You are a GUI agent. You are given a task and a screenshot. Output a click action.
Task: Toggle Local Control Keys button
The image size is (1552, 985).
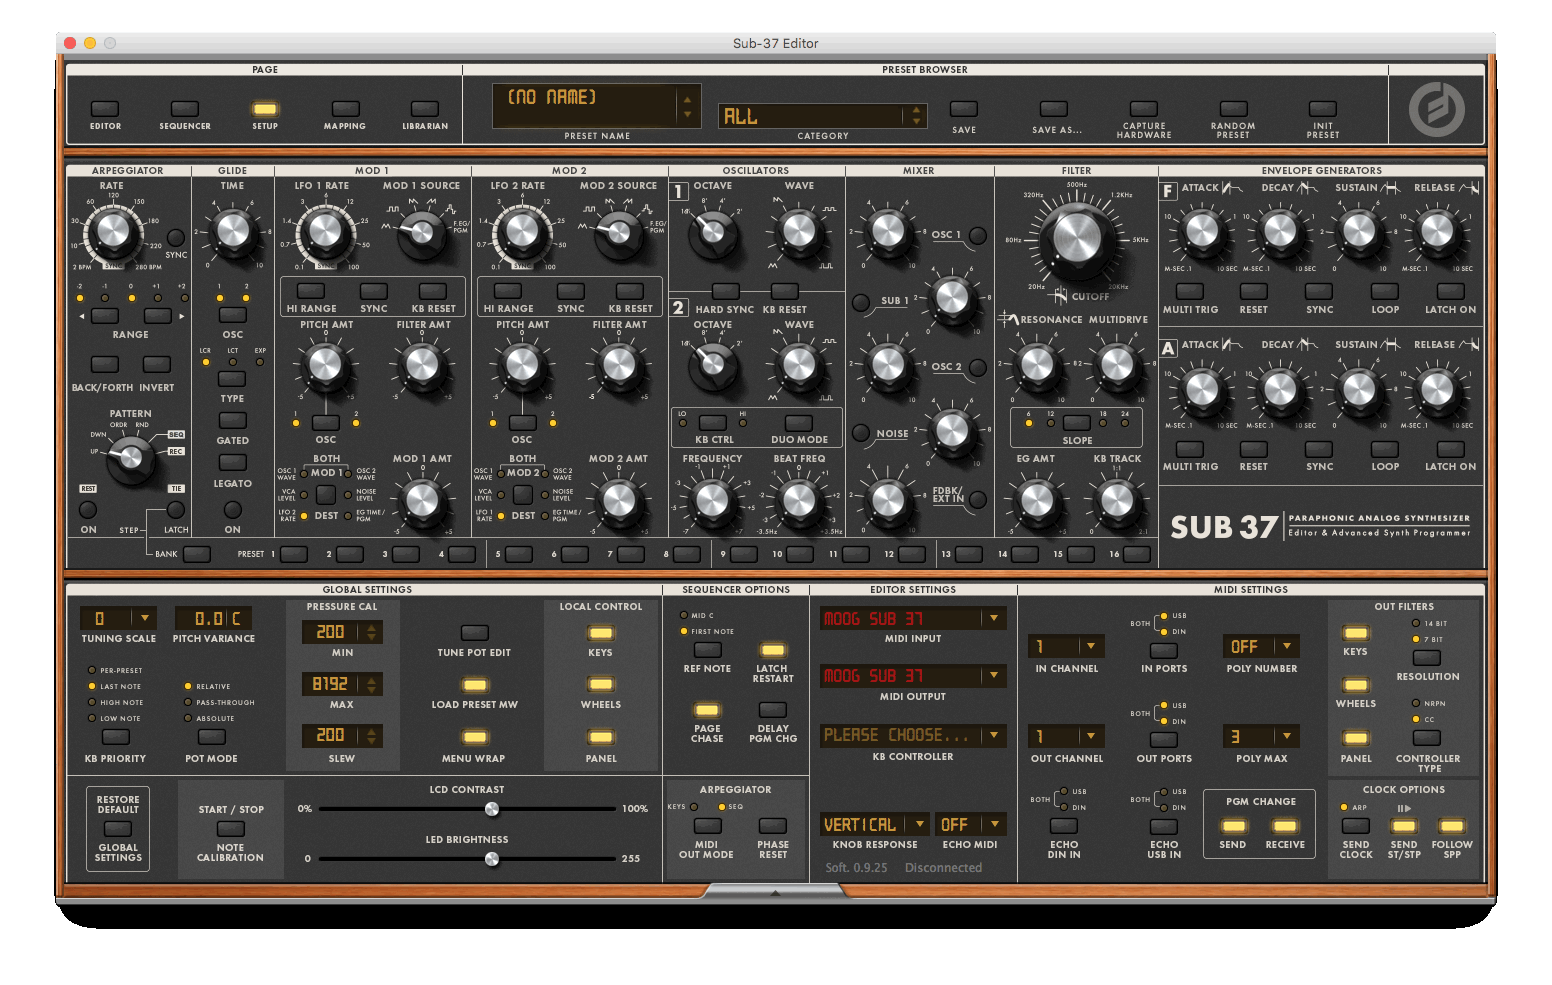(600, 633)
